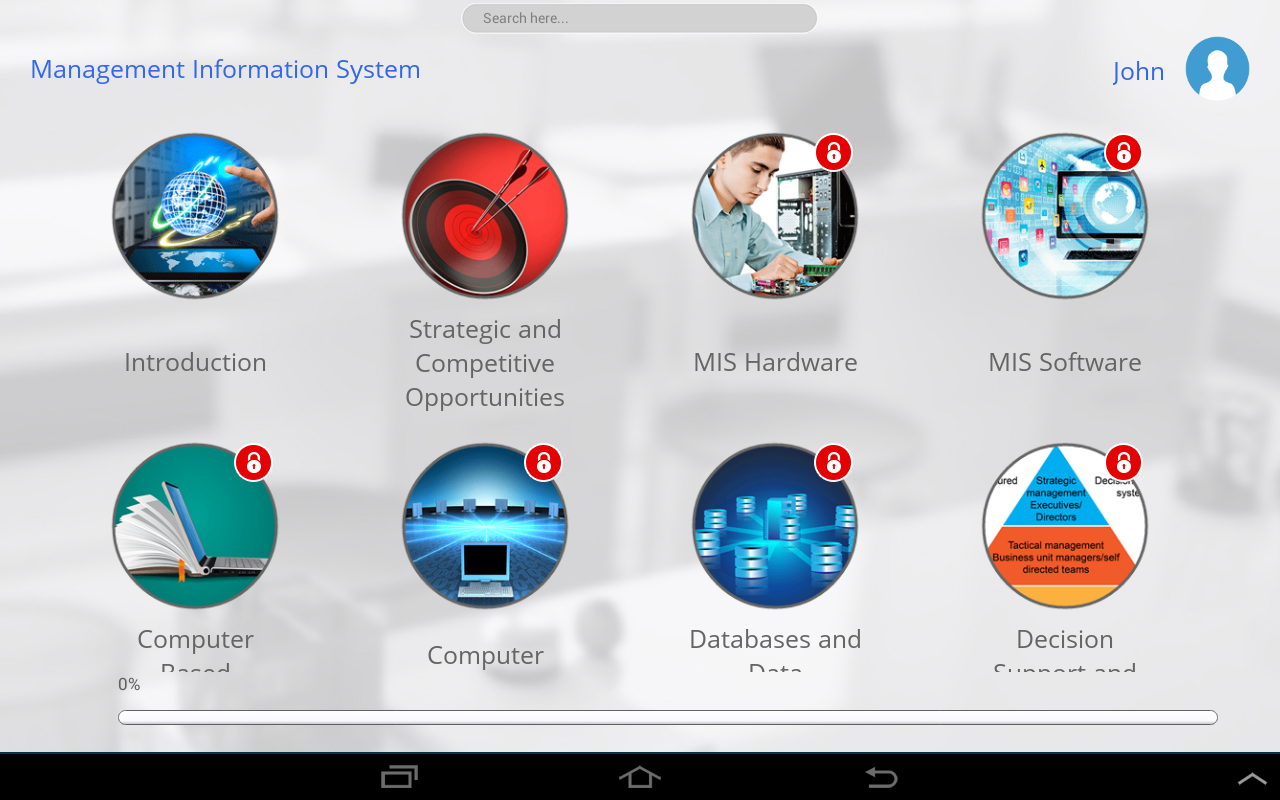Select the MIS Software monitor image
The height and width of the screenshot is (800, 1280).
click(1065, 216)
